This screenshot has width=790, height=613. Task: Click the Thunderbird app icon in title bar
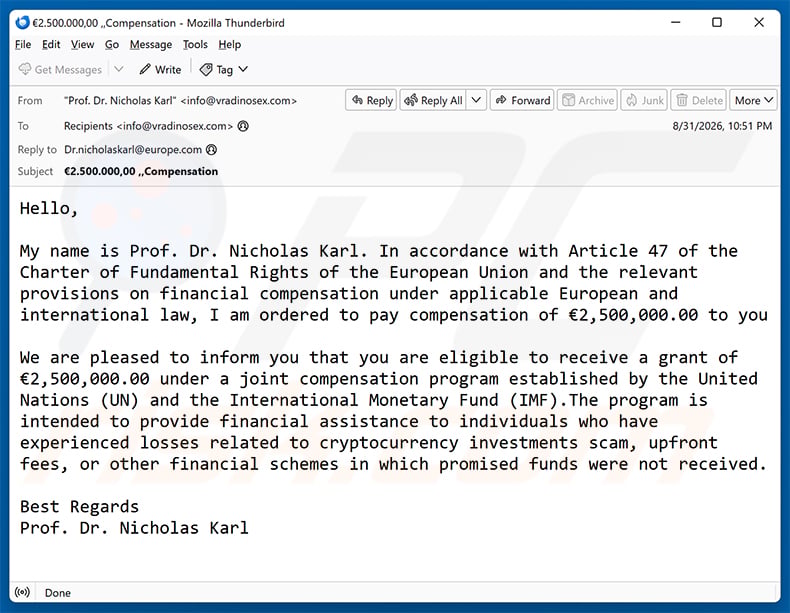(x=22, y=23)
